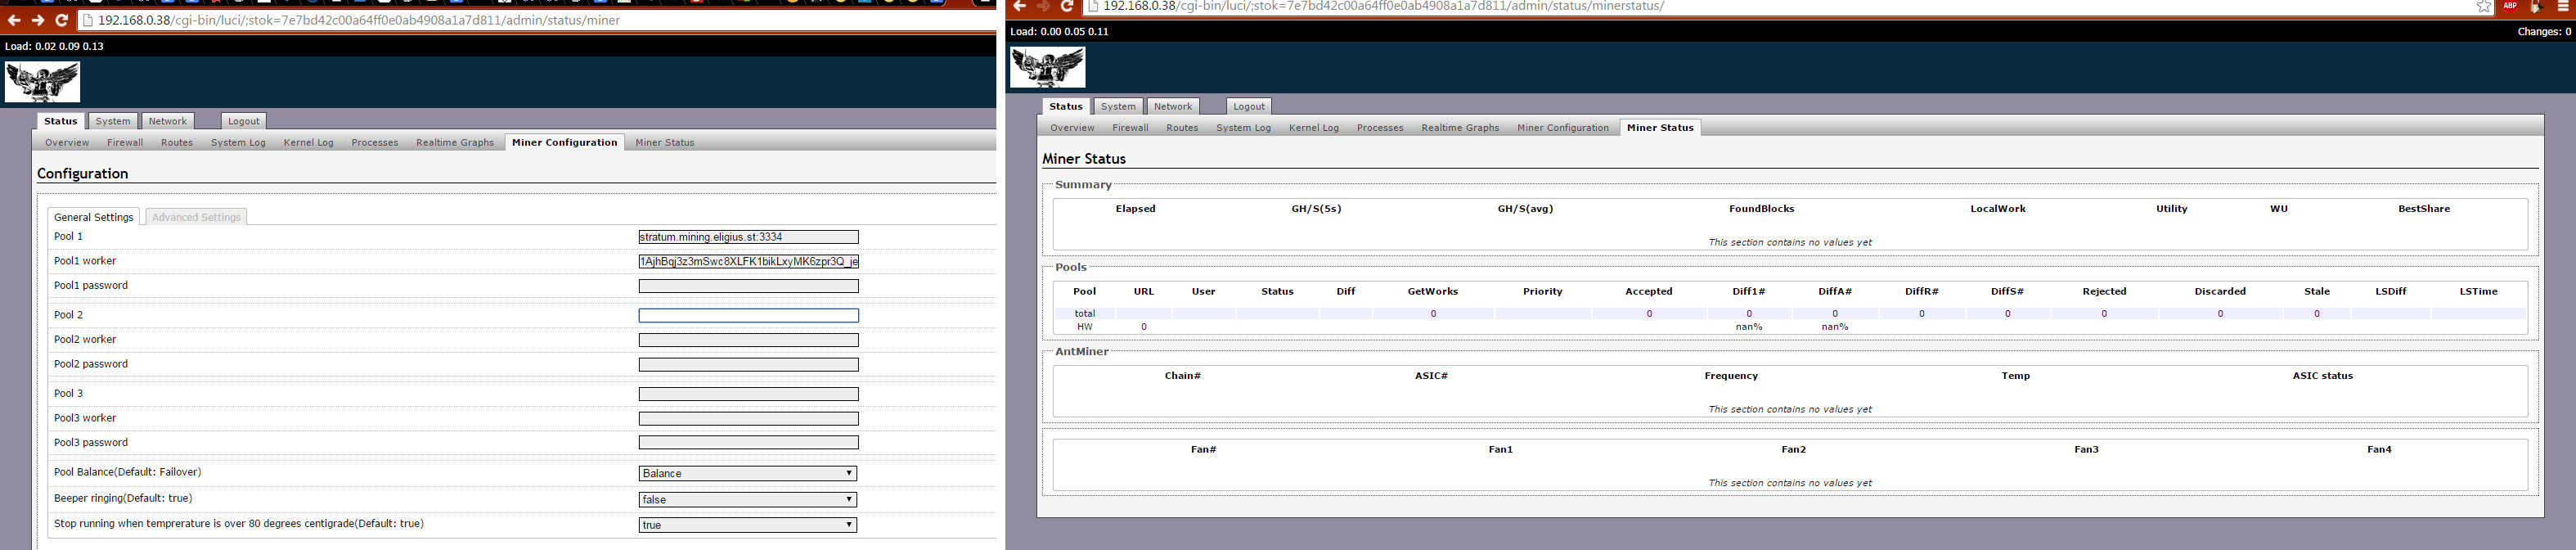Open System Log subtab in left window
The height and width of the screenshot is (550, 2576).
click(x=238, y=143)
